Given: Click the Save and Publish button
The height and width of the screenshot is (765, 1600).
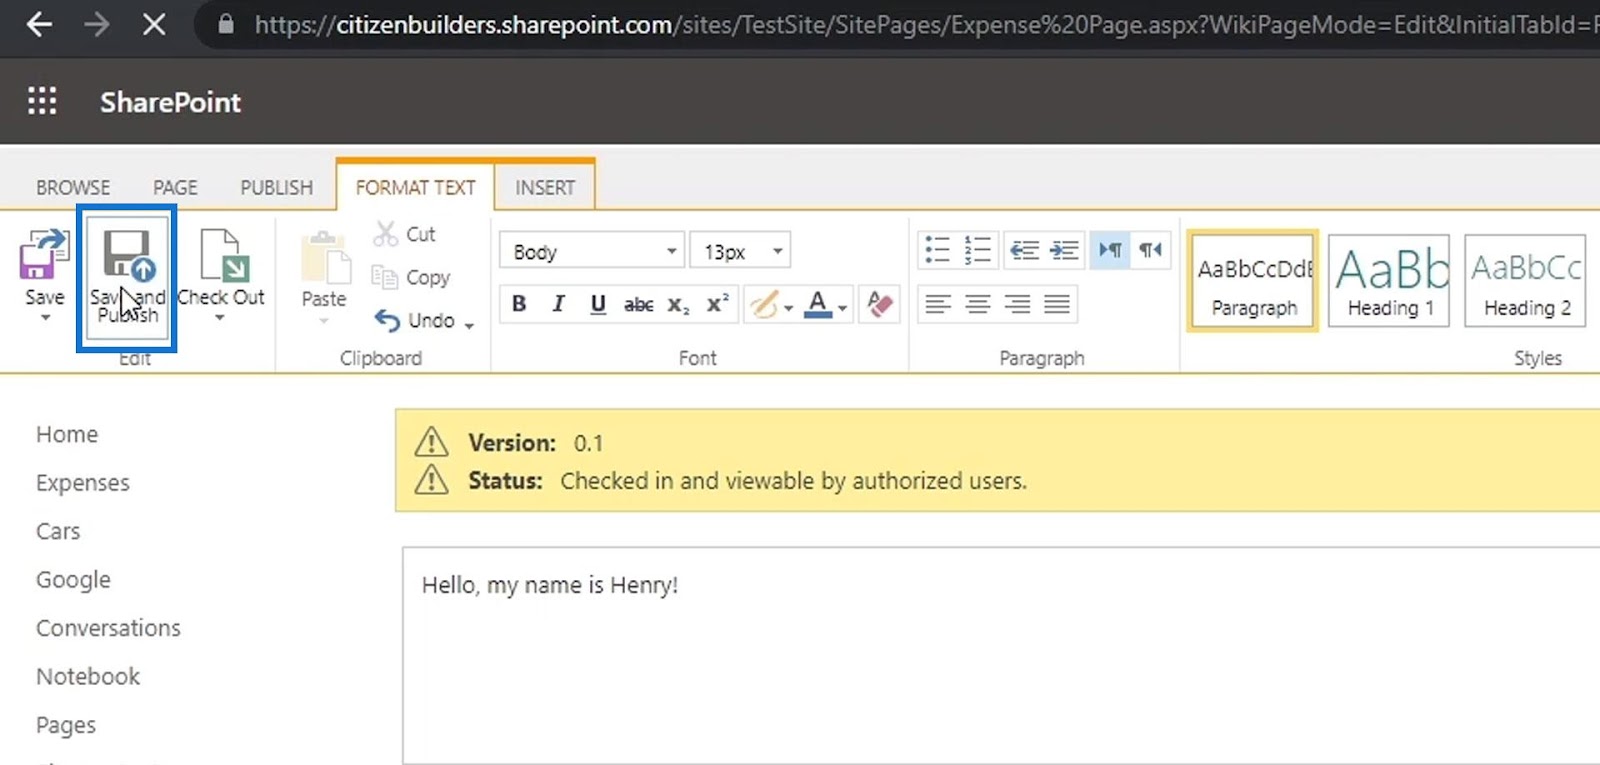Looking at the screenshot, I should click(x=127, y=278).
